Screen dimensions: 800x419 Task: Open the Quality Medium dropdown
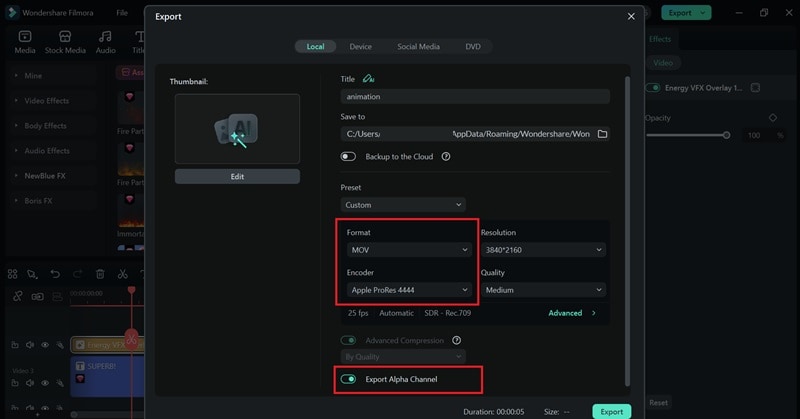click(543, 289)
